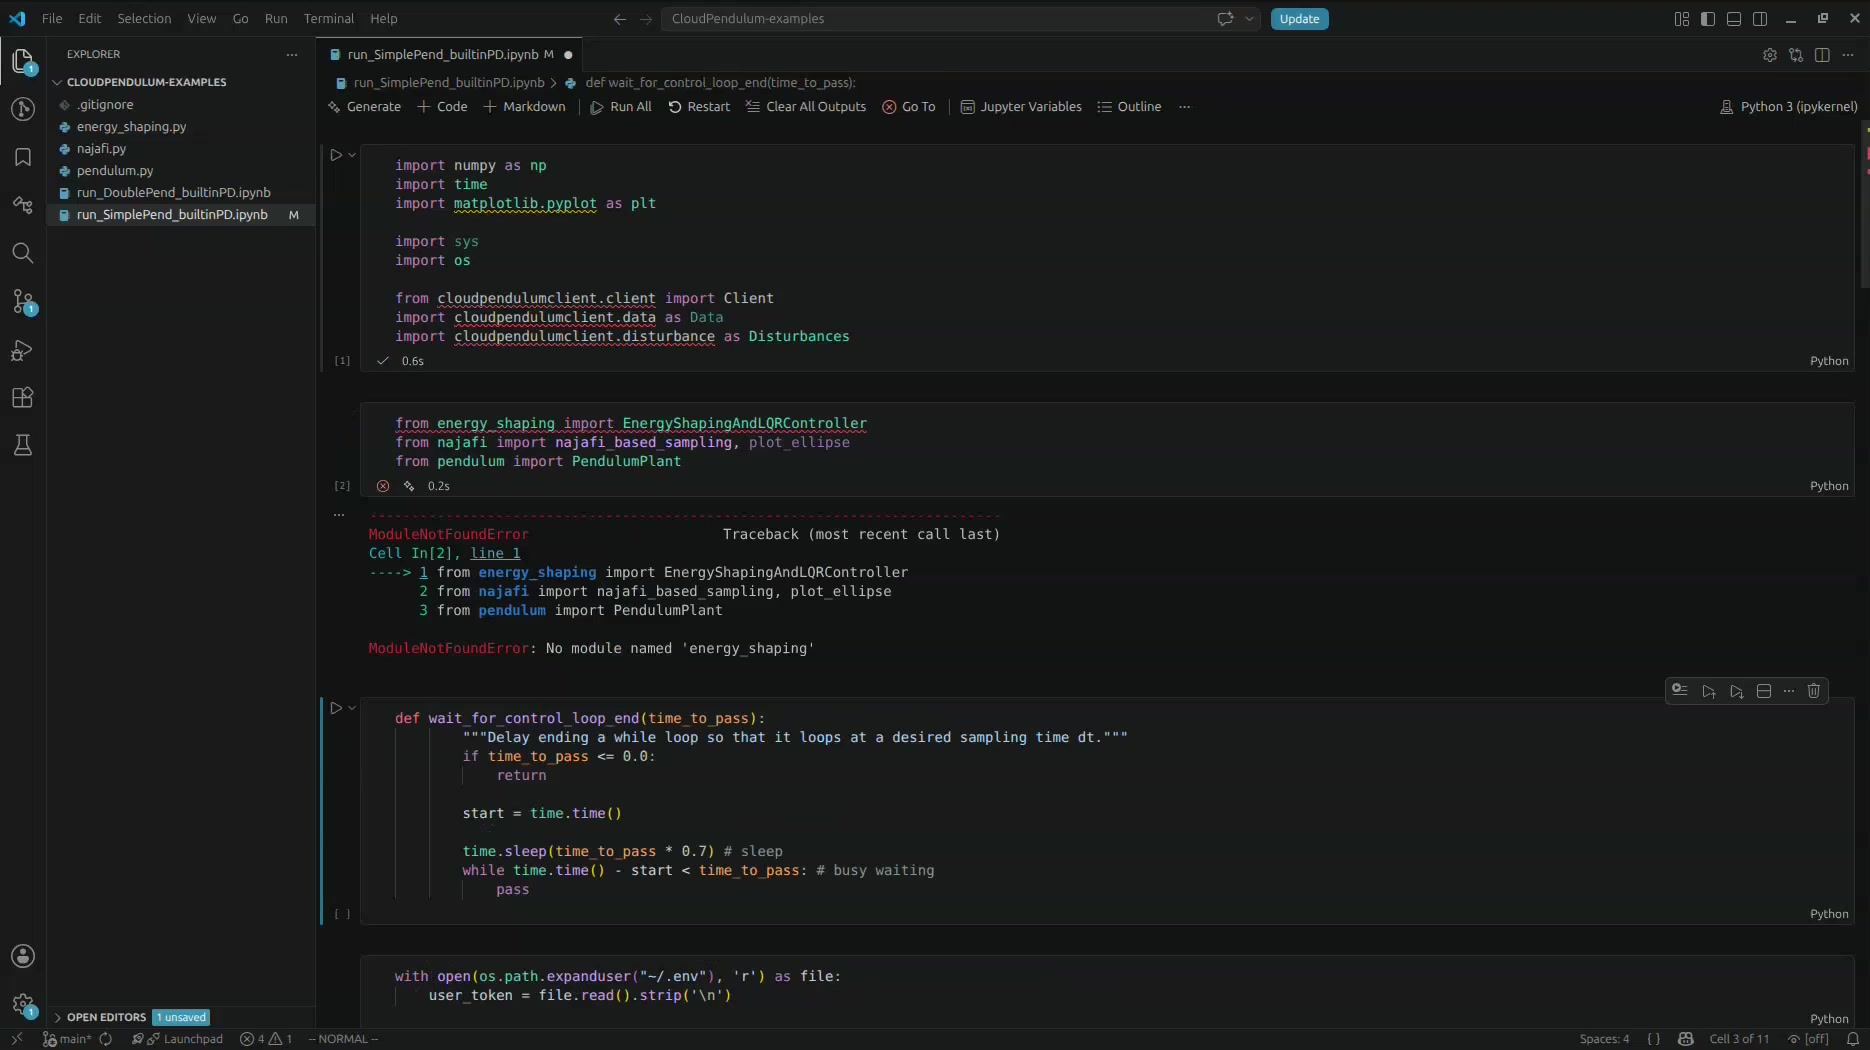Open notebook settings gear in editor title
Screen dimensions: 1870x1050
(1770, 55)
